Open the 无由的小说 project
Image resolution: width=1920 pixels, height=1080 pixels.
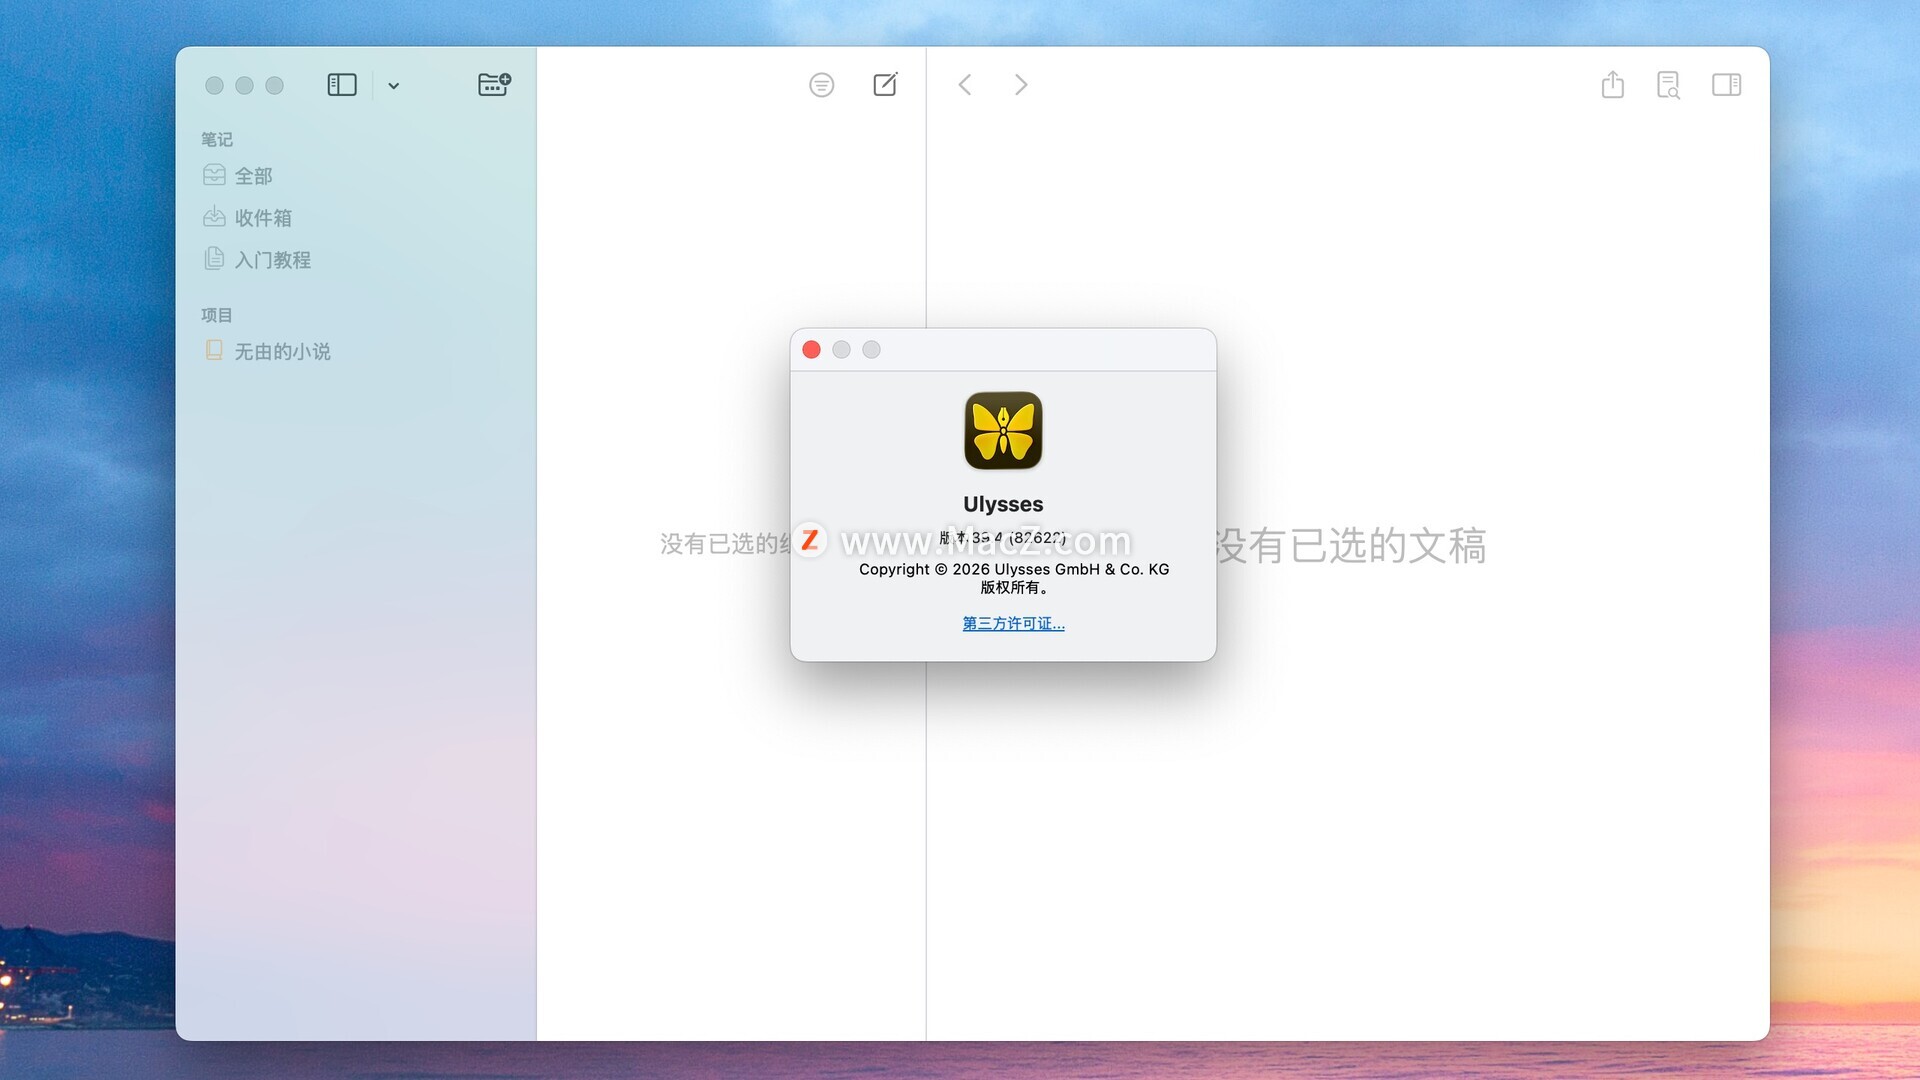(x=282, y=352)
